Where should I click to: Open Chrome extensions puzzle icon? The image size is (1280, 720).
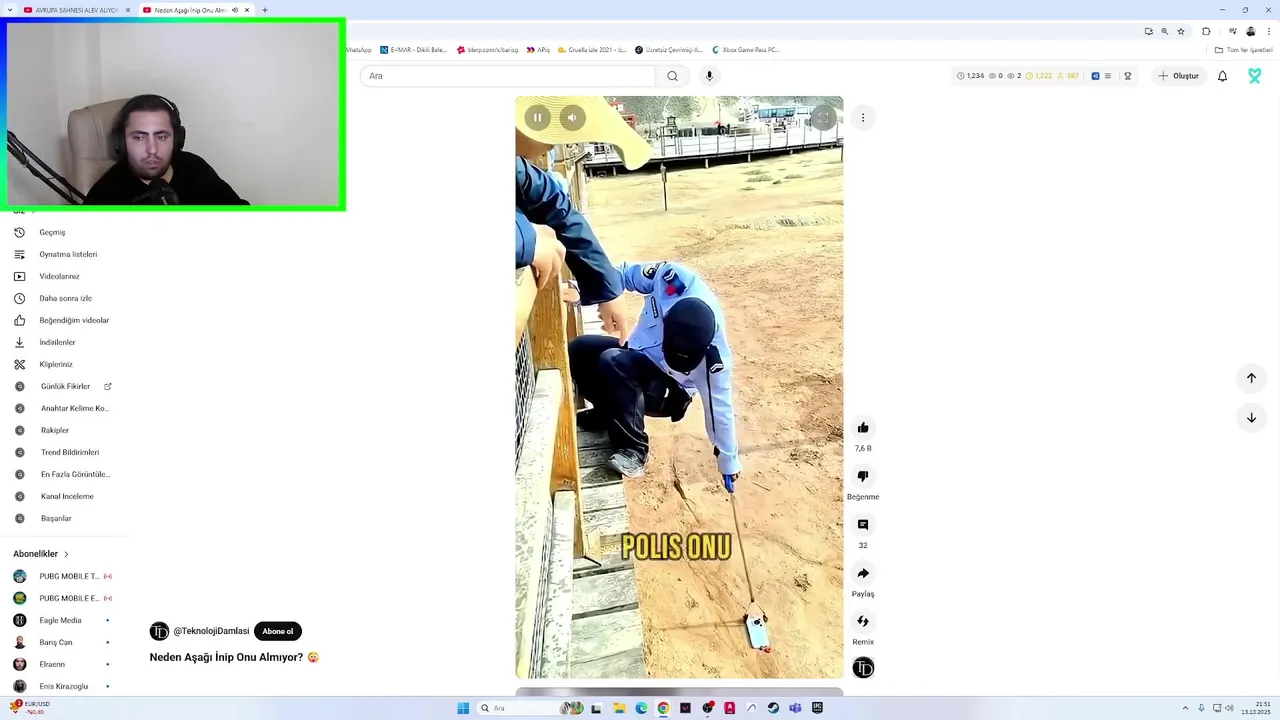coord(1206,31)
